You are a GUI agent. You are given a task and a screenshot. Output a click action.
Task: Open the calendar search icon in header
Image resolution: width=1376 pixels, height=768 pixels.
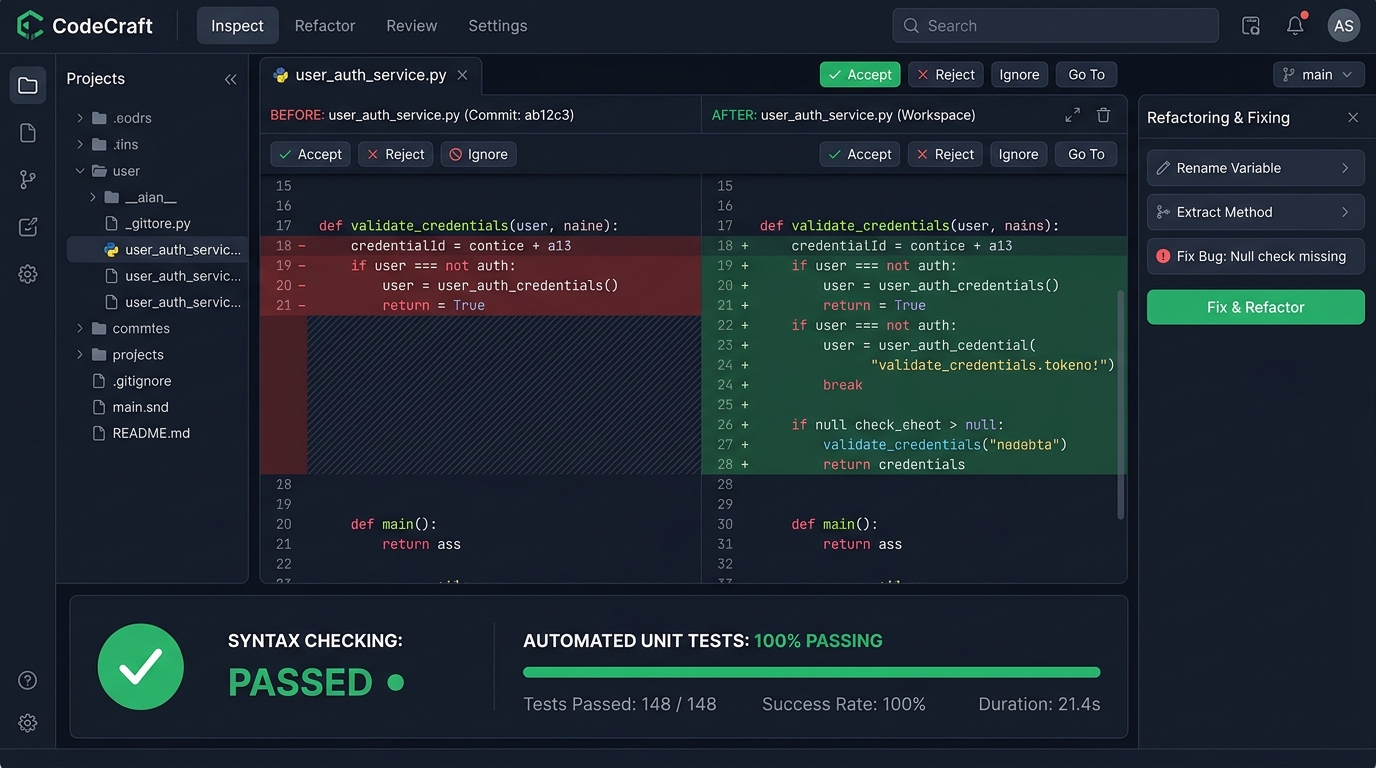pos(1251,26)
